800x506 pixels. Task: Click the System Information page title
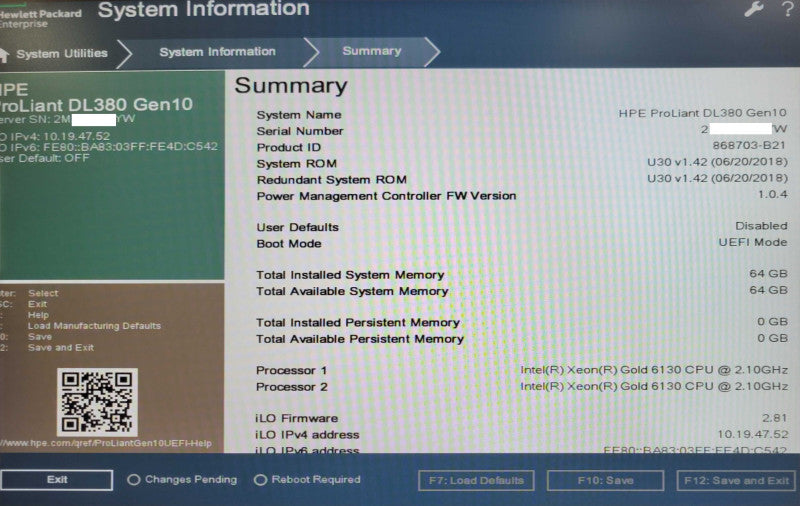[x=204, y=9]
